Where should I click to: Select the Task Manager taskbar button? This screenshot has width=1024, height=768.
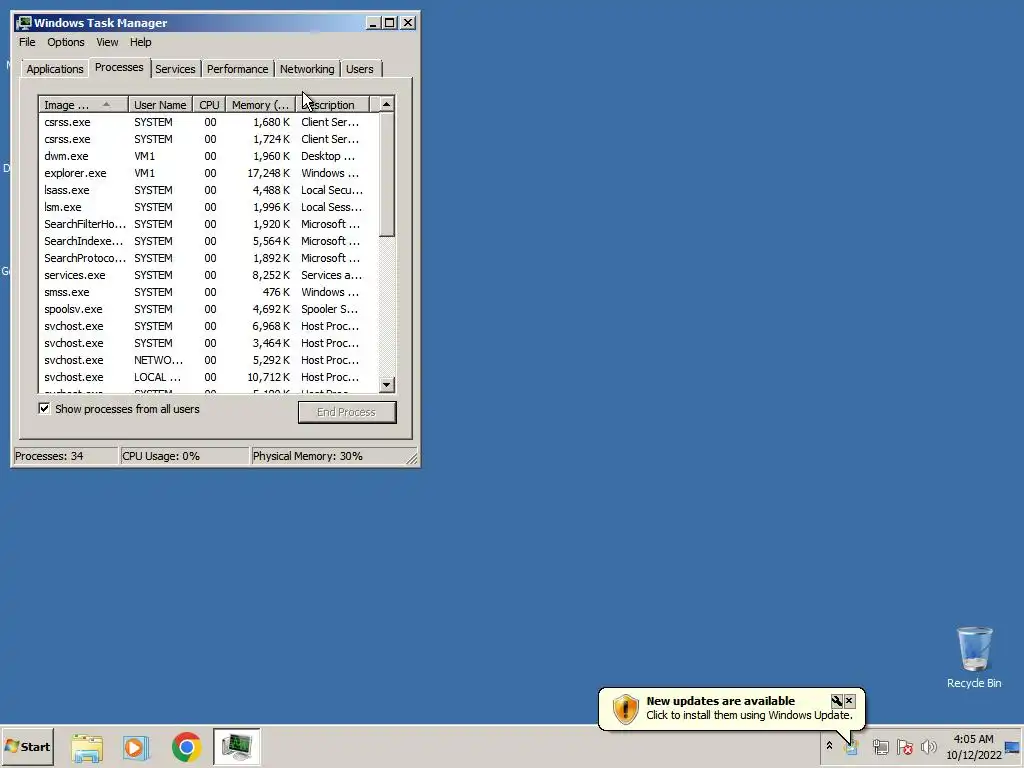coord(236,746)
